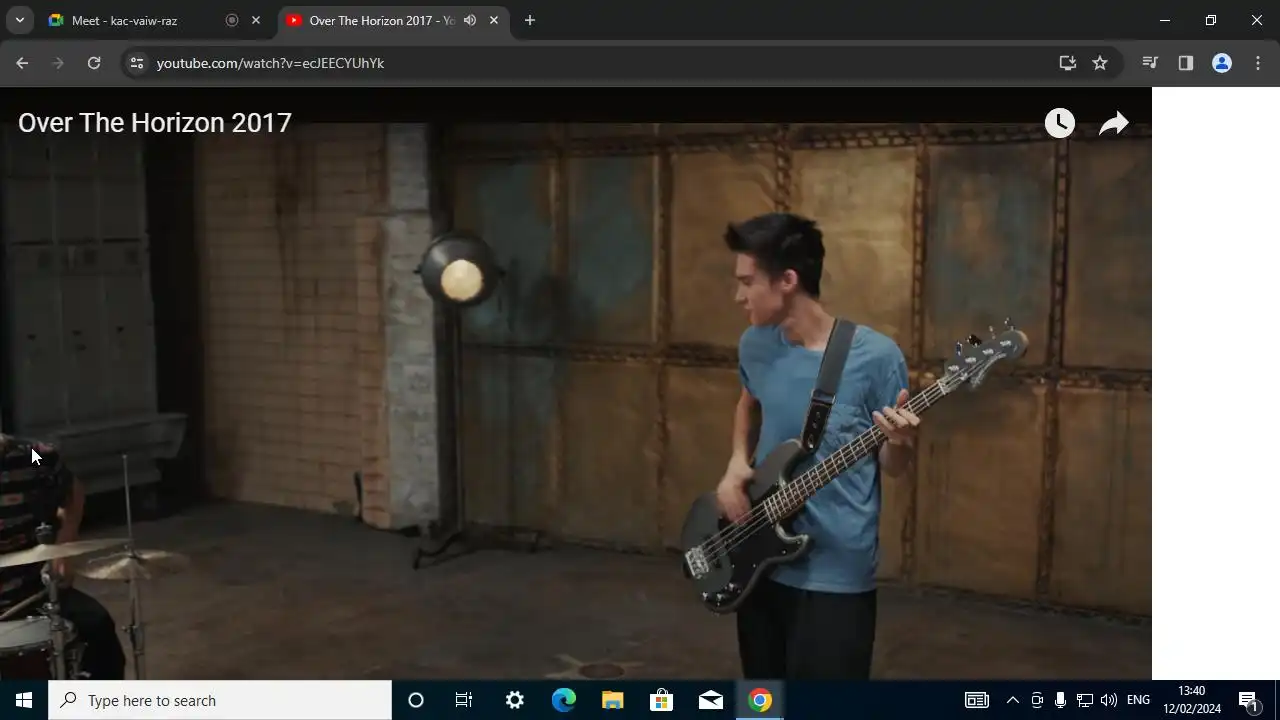1280x720 pixels.
Task: Change the ENG input language
Action: 1138,700
